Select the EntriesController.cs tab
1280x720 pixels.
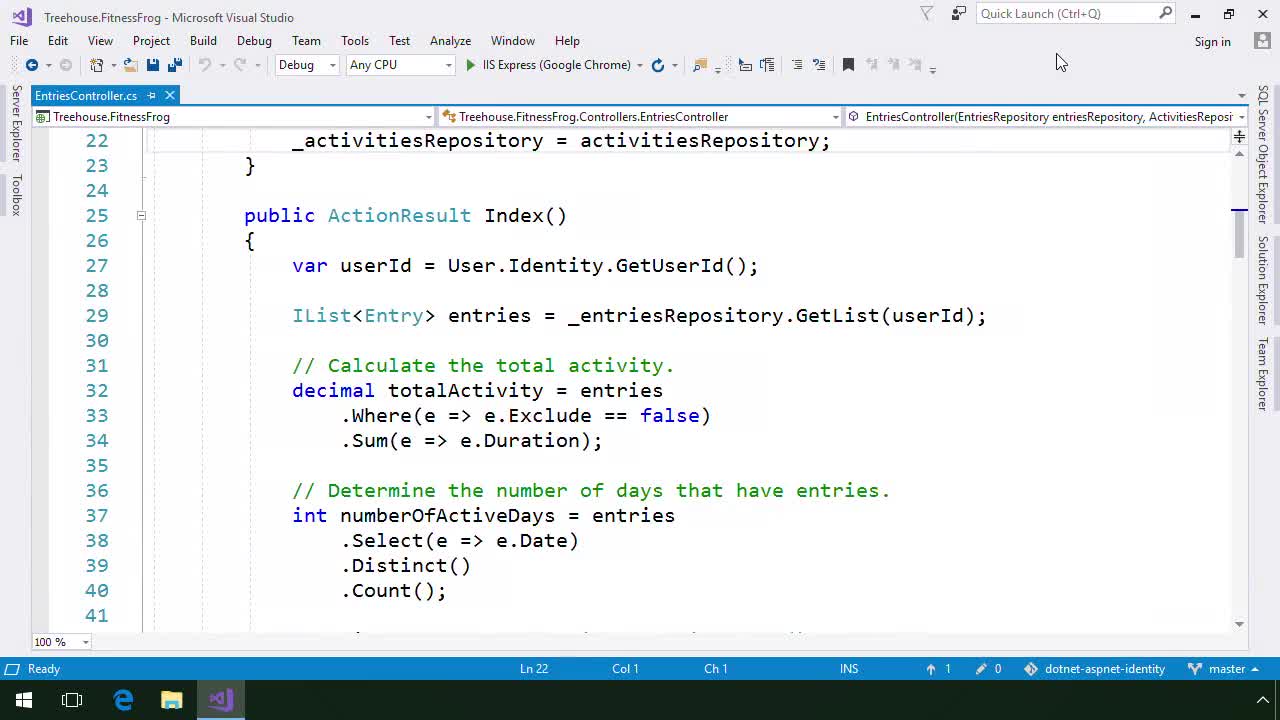click(85, 95)
